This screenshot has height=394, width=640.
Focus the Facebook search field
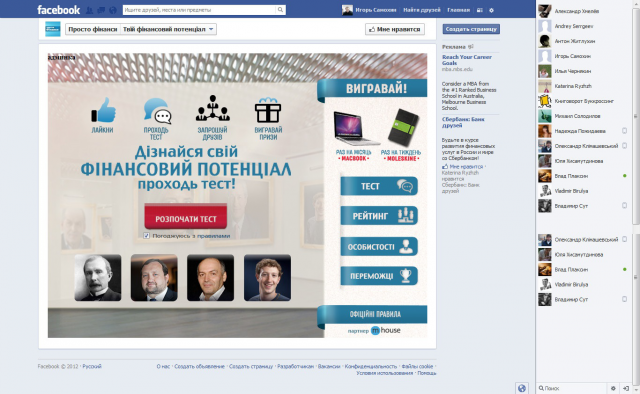pyautogui.click(x=199, y=10)
